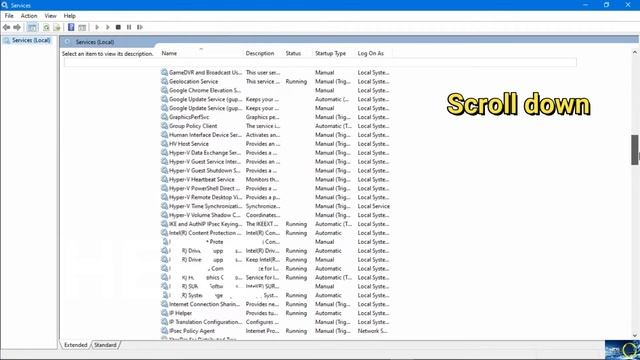Open the View menu
The height and width of the screenshot is (360, 640).
pyautogui.click(x=51, y=16)
